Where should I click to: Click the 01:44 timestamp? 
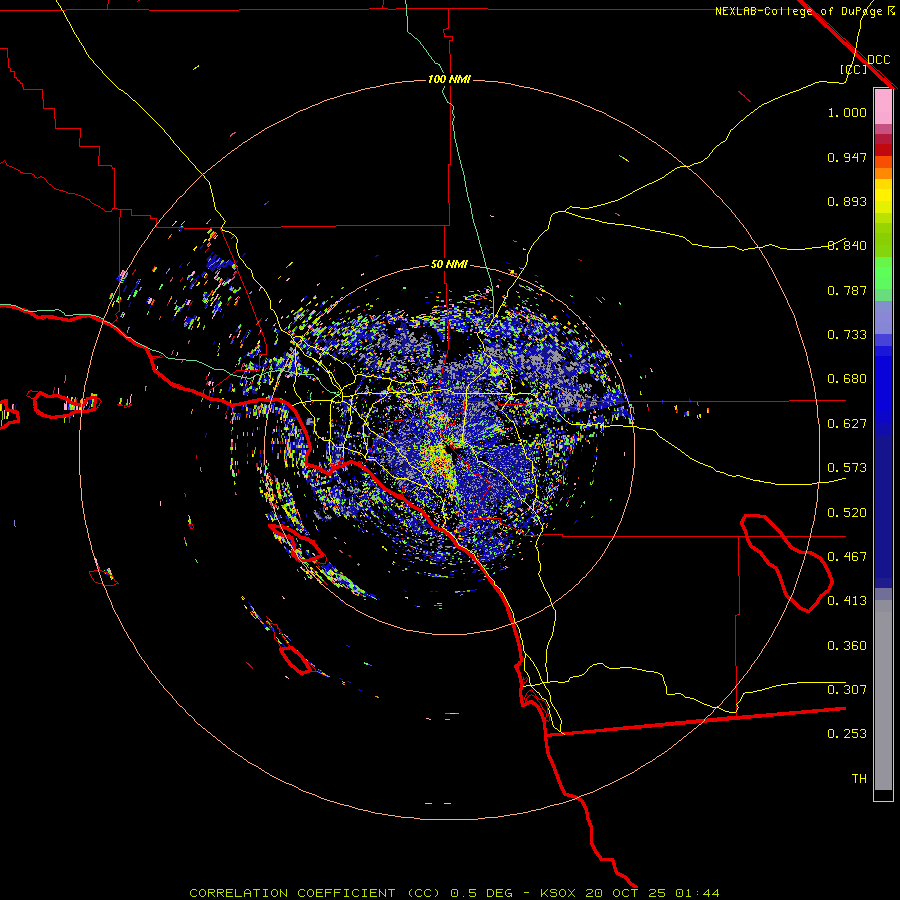697,893
